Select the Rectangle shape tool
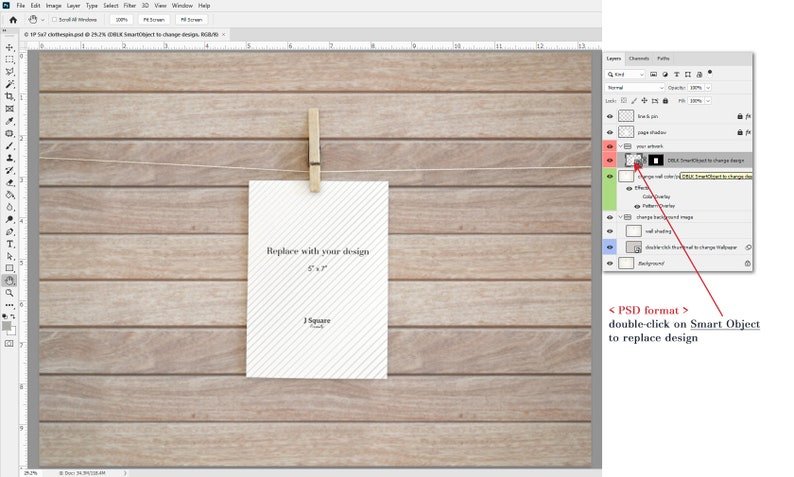The height and width of the screenshot is (477, 794). [x=9, y=268]
